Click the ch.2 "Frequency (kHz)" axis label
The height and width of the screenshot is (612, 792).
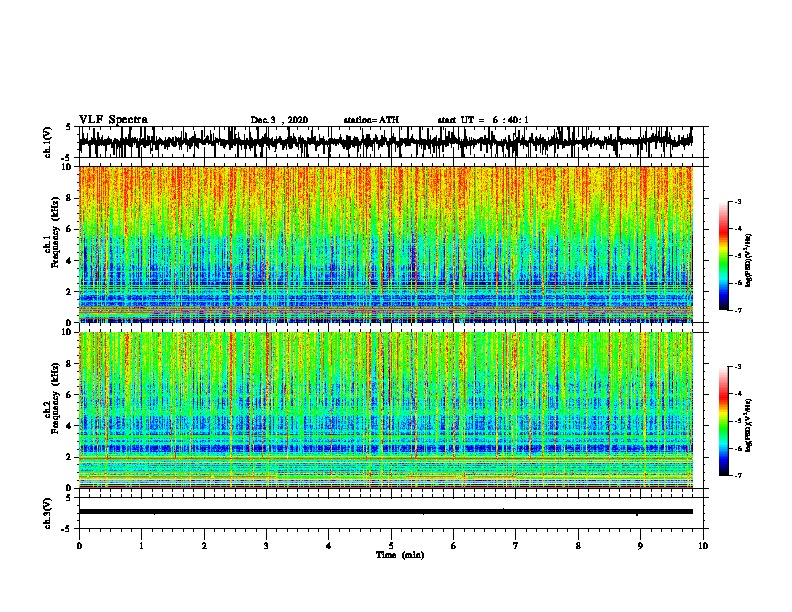click(55, 398)
